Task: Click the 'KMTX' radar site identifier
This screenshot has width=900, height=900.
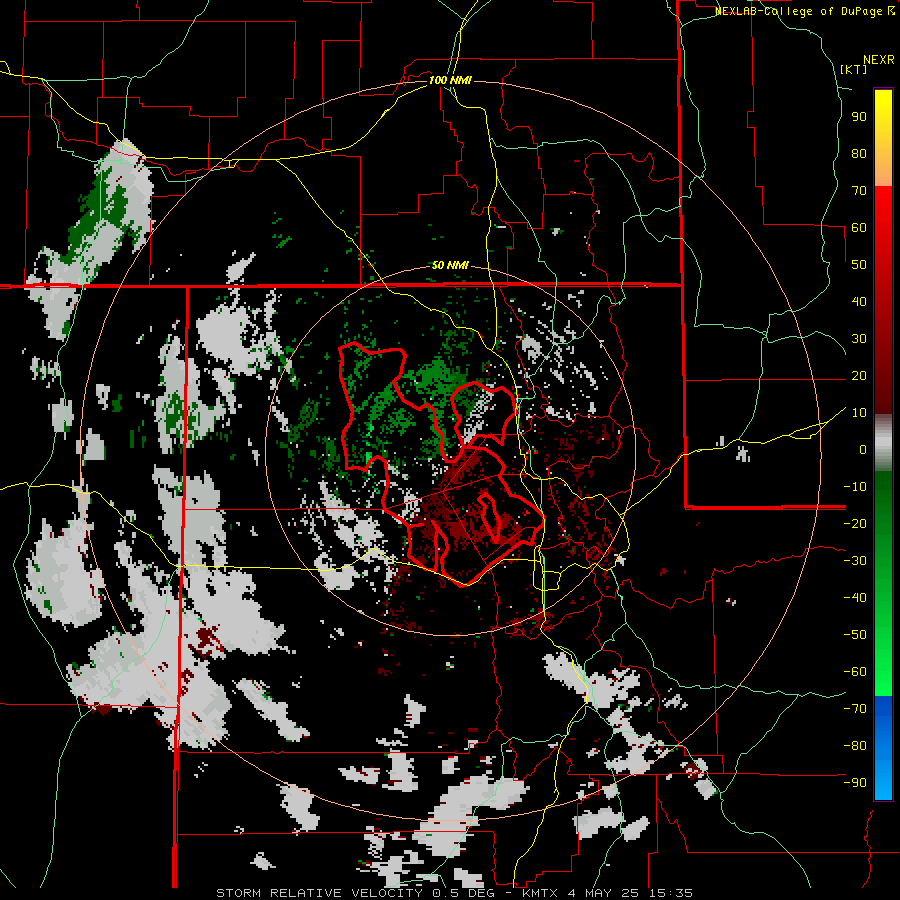Action: [540, 893]
